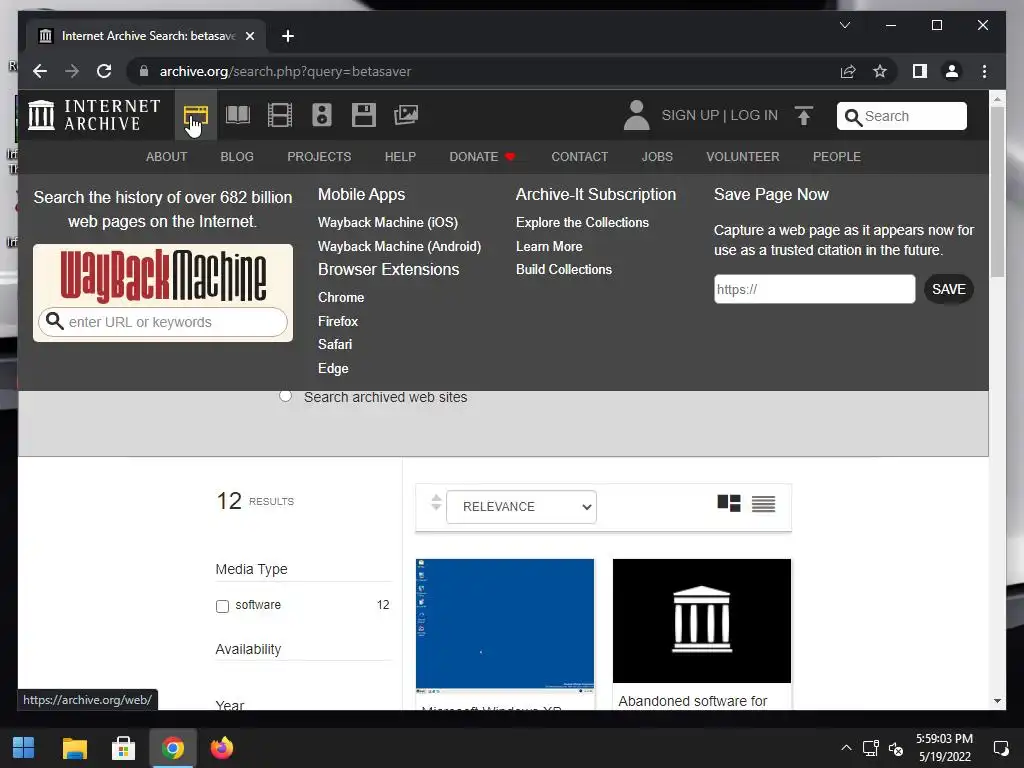Open the Texts book icon
This screenshot has width=1024, height=768.
(238, 116)
